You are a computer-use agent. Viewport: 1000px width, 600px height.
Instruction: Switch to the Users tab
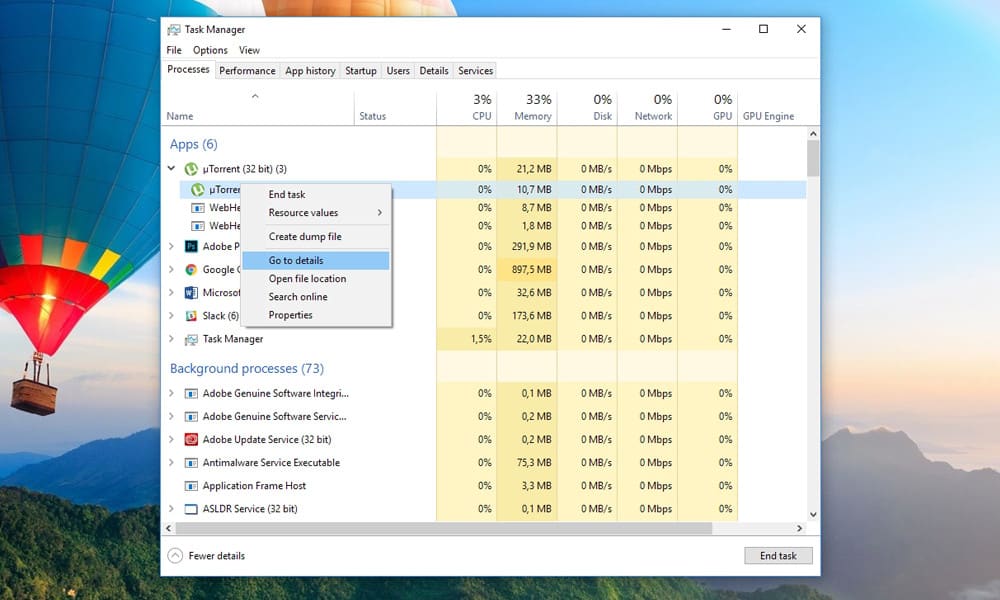tap(398, 71)
